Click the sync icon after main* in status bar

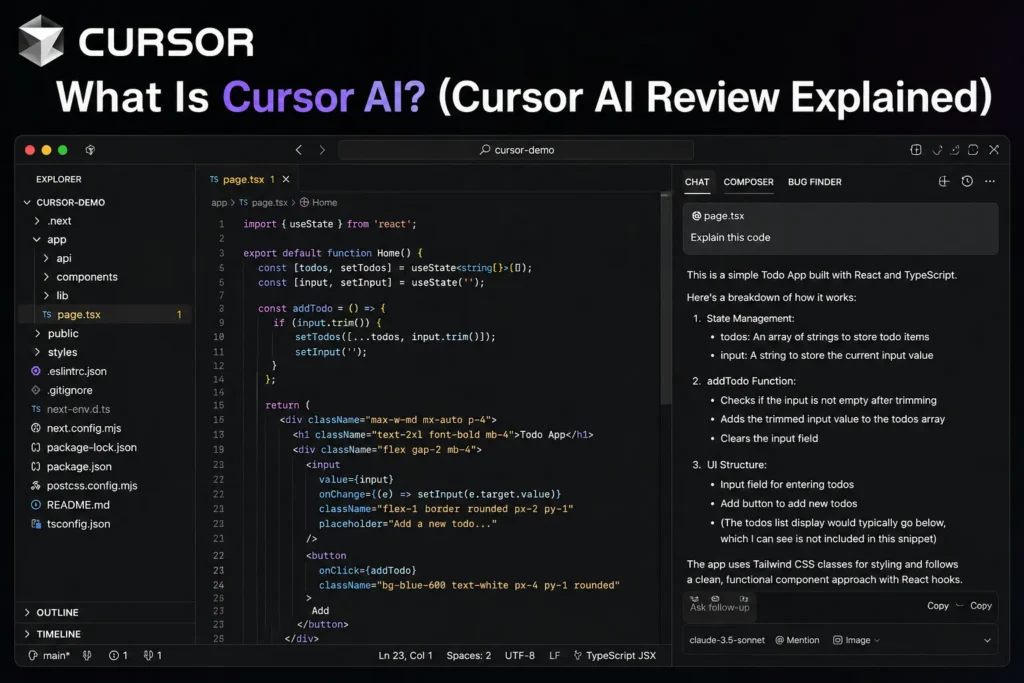point(87,655)
